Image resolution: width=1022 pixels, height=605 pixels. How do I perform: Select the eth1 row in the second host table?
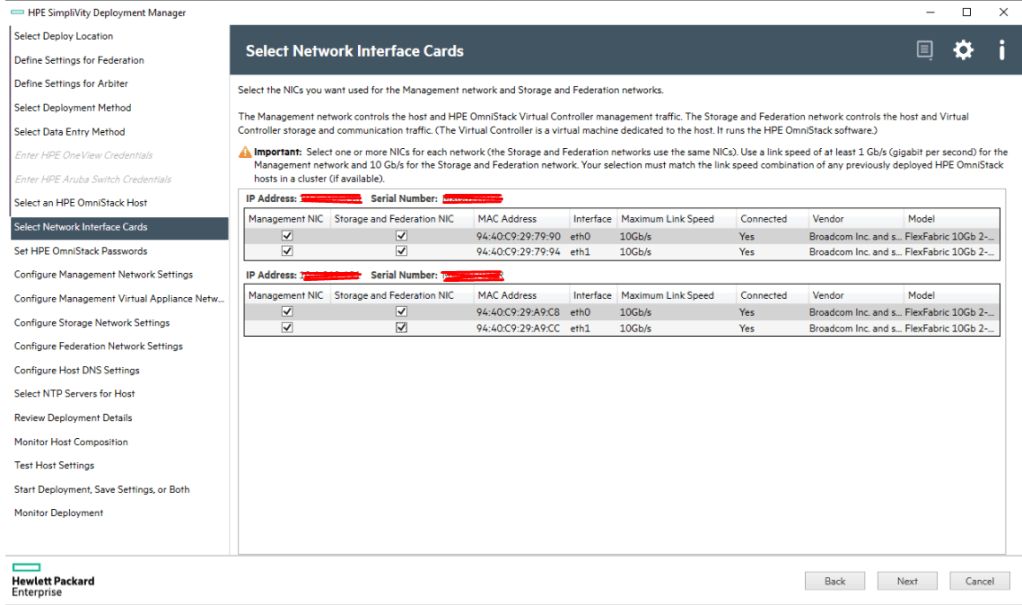[580, 328]
